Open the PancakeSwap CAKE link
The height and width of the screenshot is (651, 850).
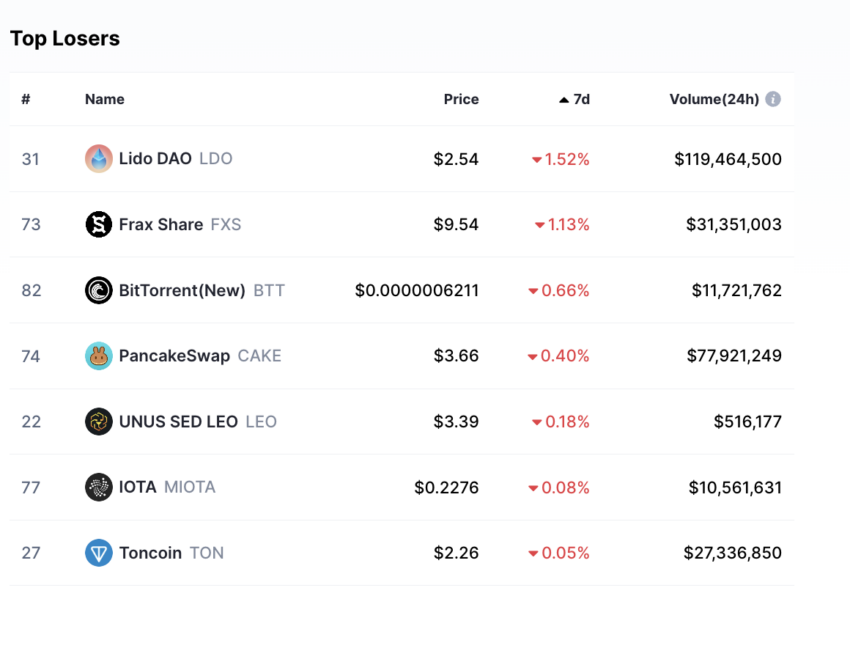[200, 356]
